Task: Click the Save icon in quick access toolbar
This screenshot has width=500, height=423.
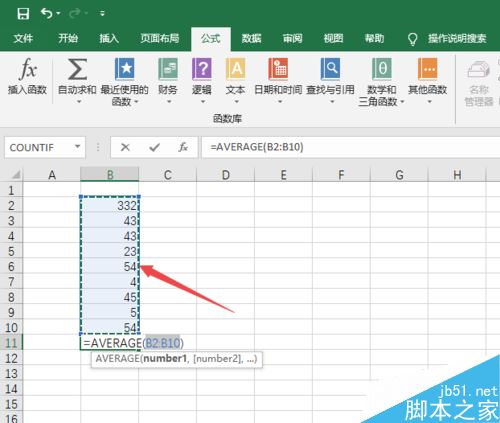Action: coord(23,14)
